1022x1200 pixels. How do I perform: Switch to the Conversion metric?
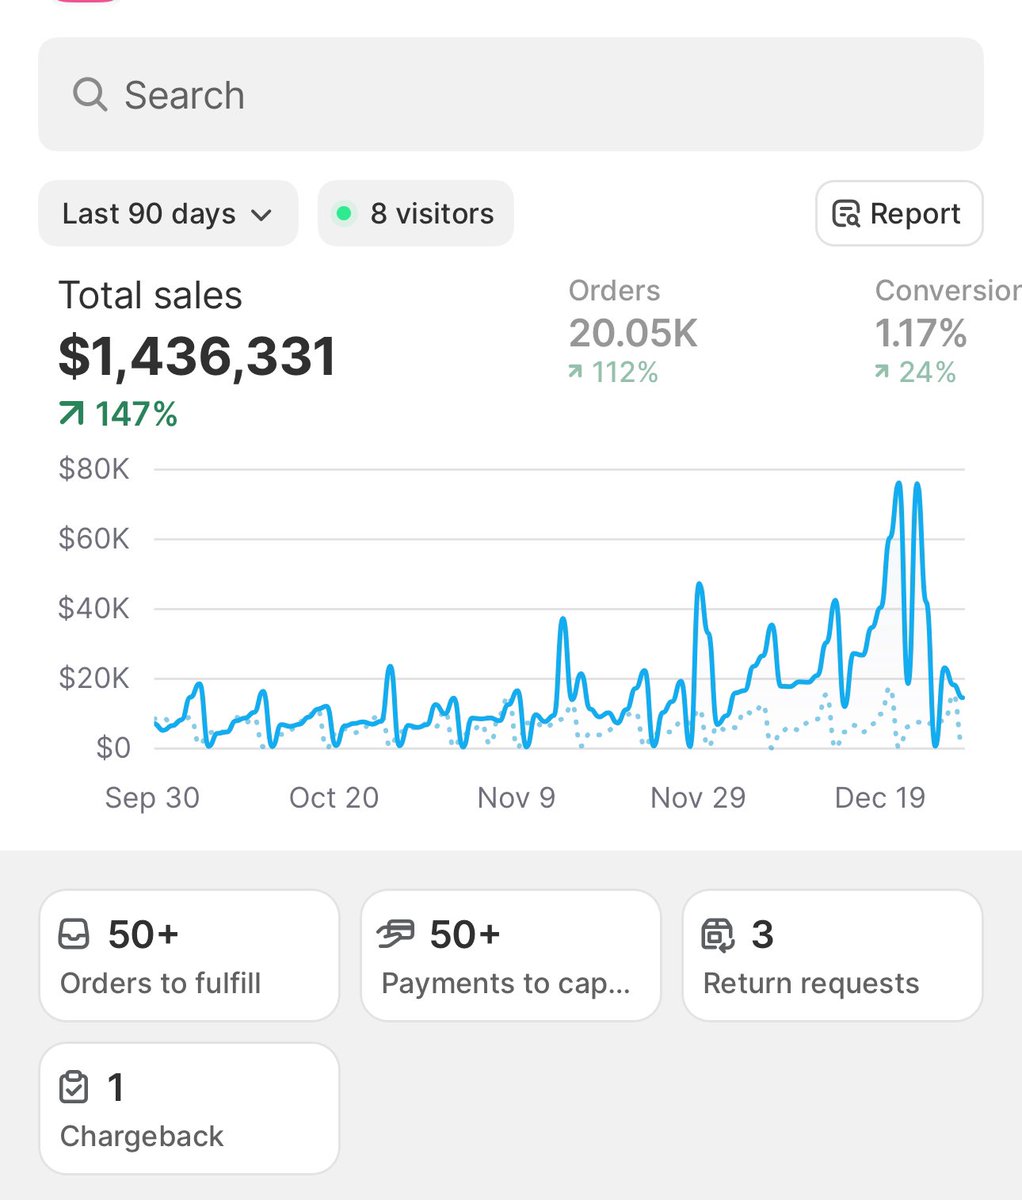click(947, 291)
